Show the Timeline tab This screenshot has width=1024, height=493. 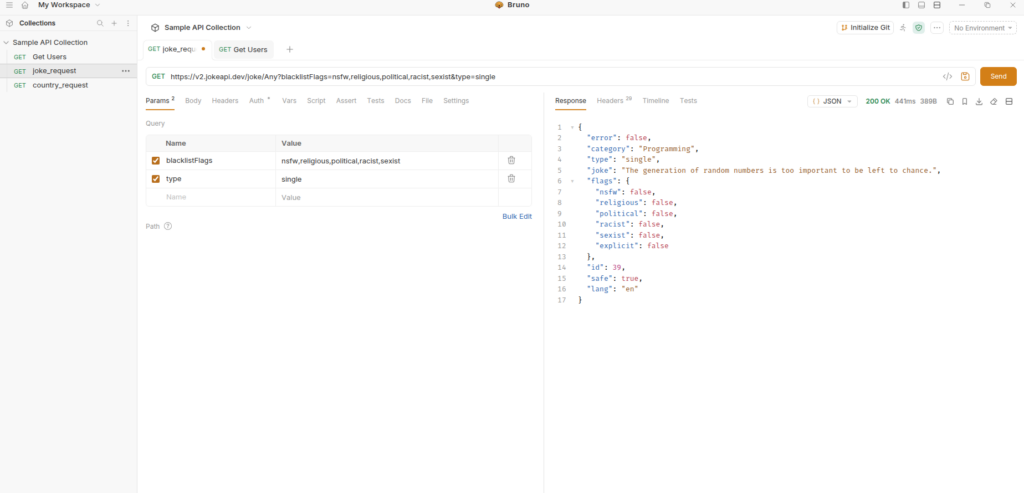pyautogui.click(x=656, y=101)
